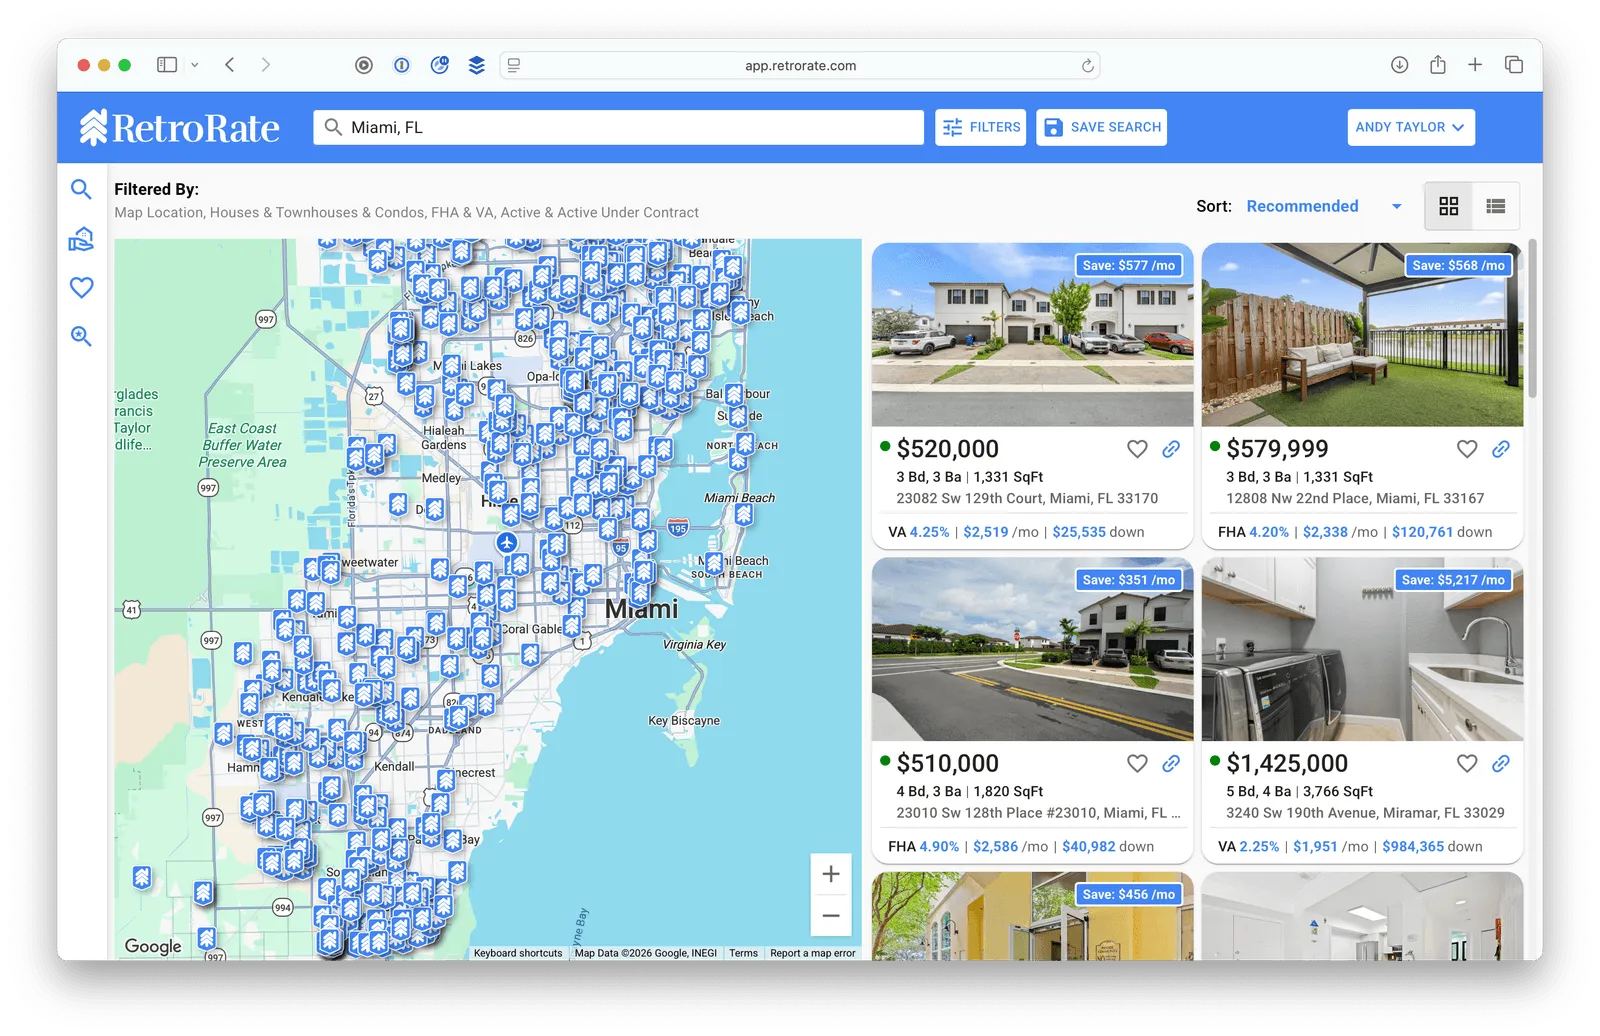The height and width of the screenshot is (1036, 1600).
Task: Zoom out on the map
Action: (x=831, y=916)
